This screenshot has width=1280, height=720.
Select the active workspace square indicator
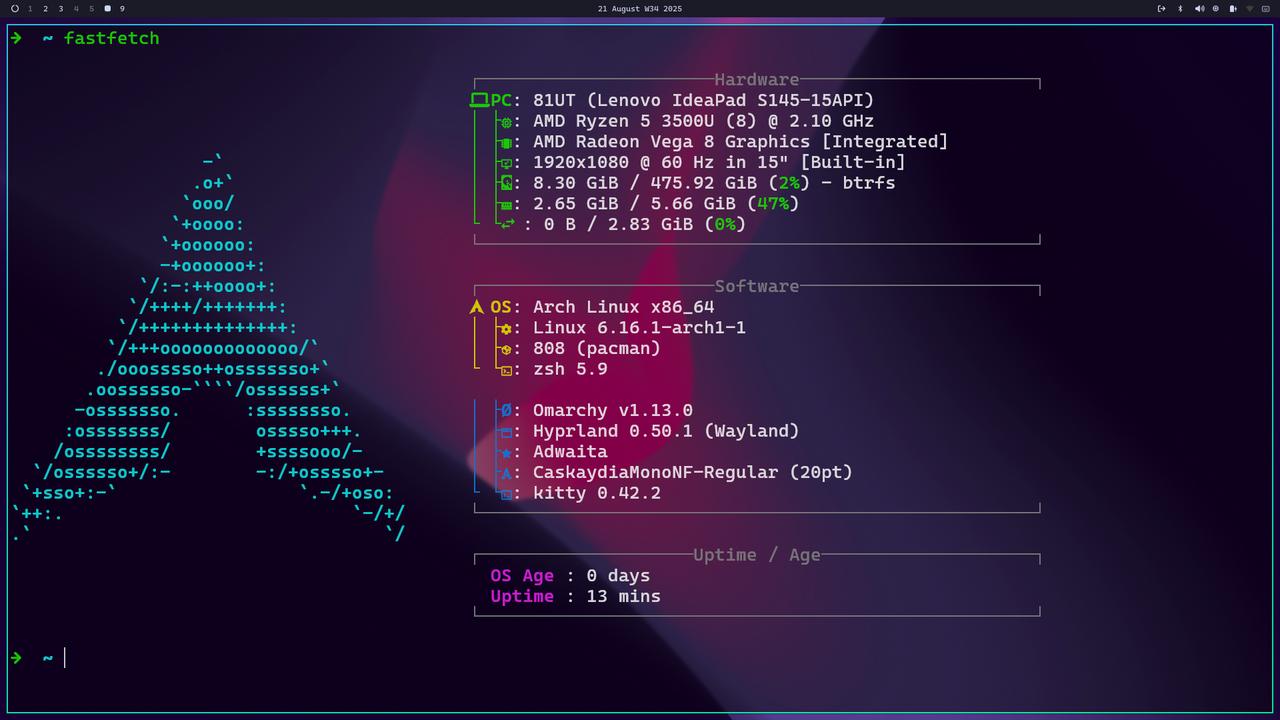click(x=107, y=8)
